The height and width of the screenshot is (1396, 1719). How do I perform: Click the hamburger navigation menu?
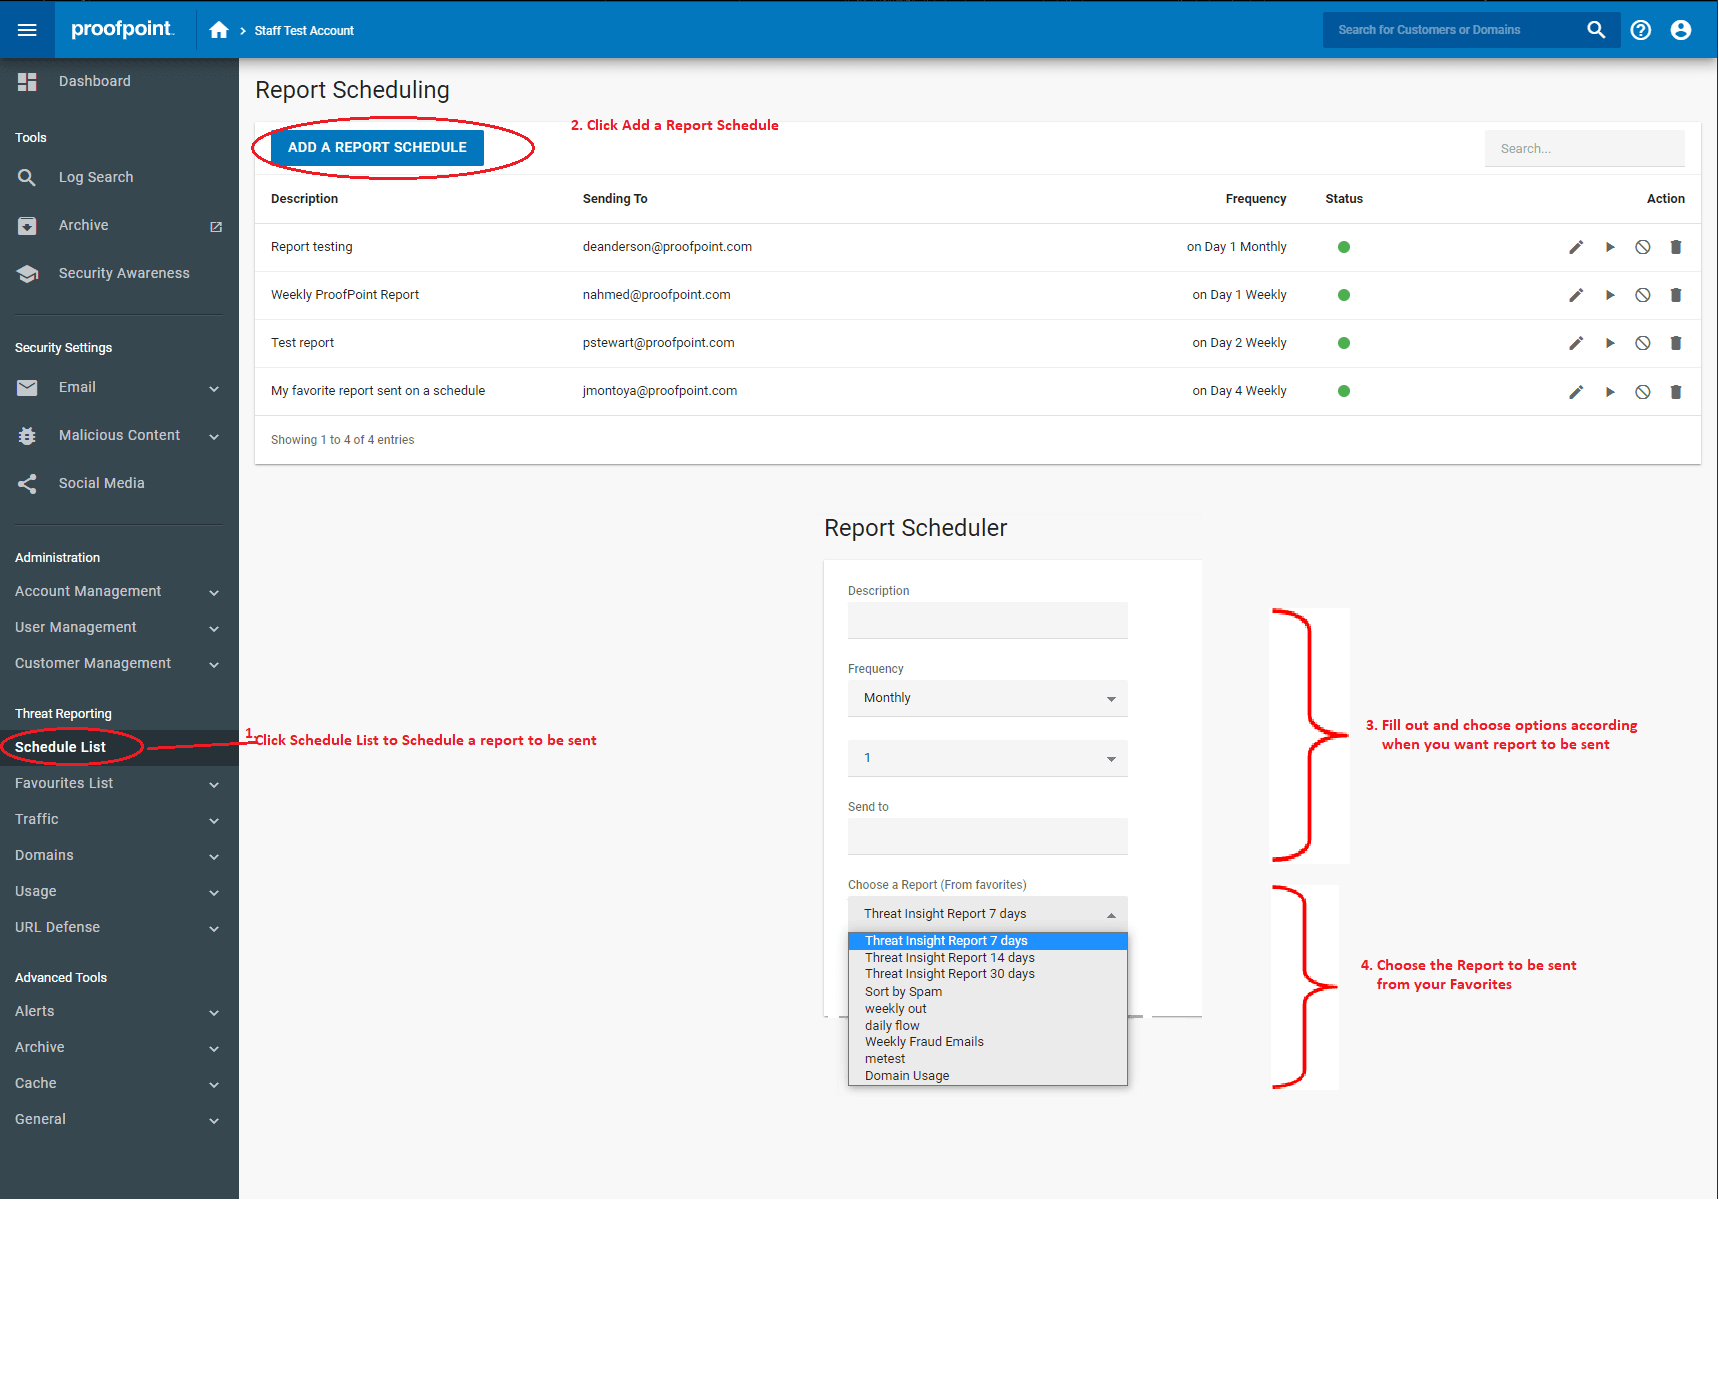(26, 29)
